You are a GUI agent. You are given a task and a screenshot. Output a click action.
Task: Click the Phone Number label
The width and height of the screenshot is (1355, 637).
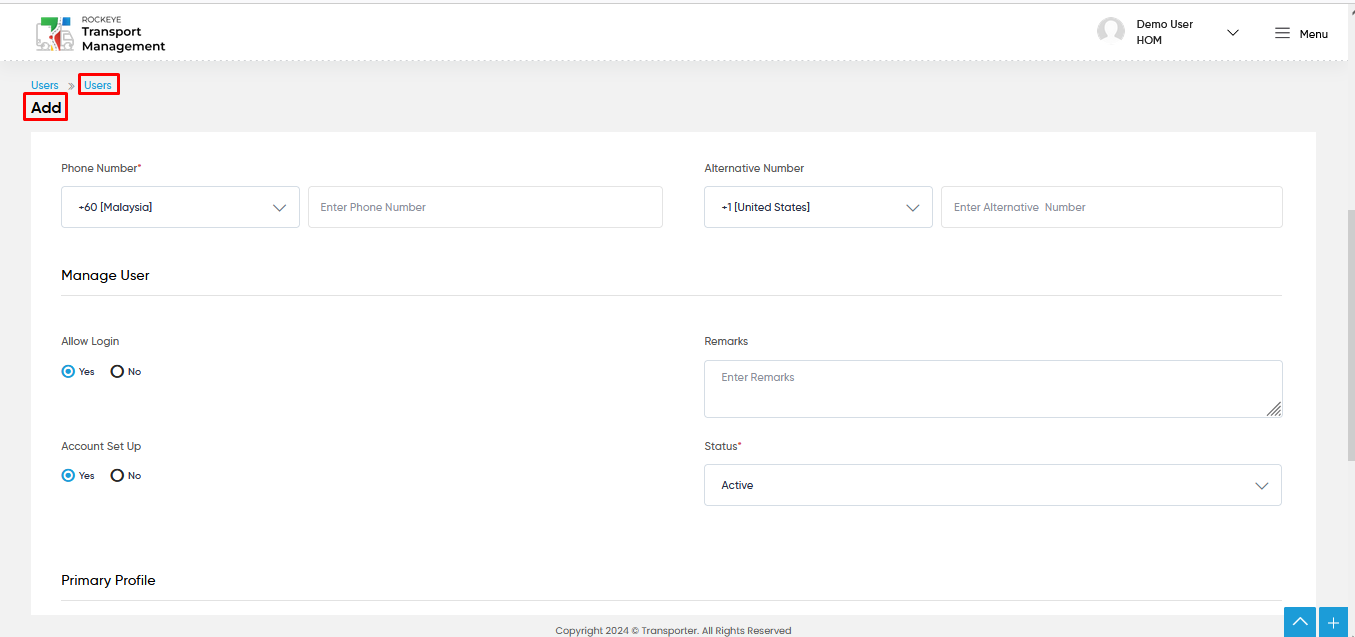pyautogui.click(x=101, y=168)
